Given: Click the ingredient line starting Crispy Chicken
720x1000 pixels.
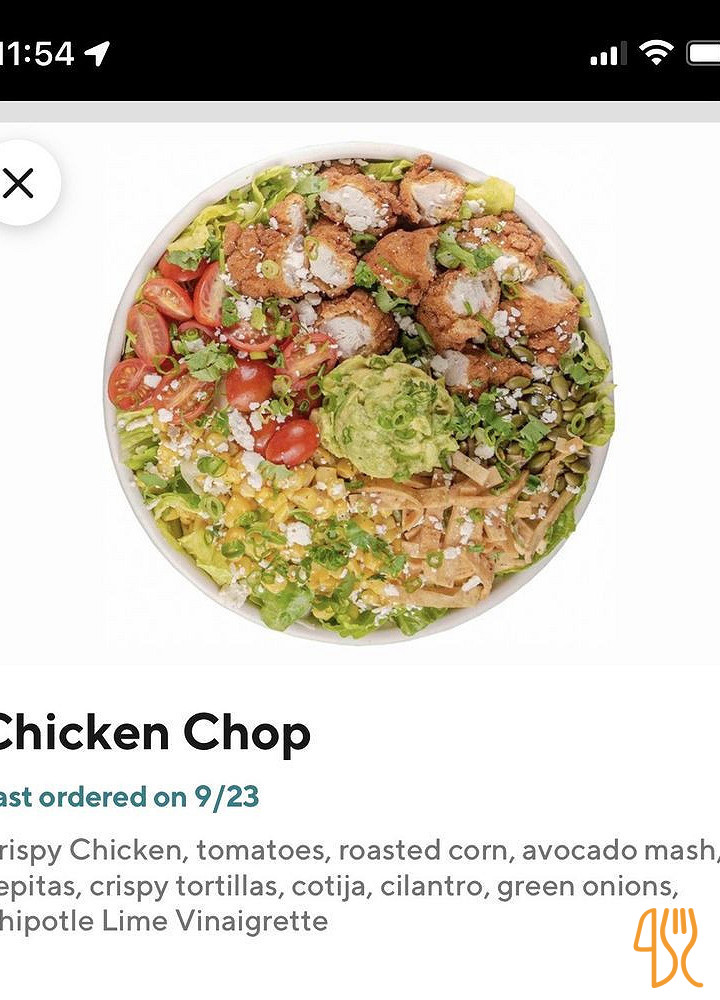Looking at the screenshot, I should coord(360,850).
